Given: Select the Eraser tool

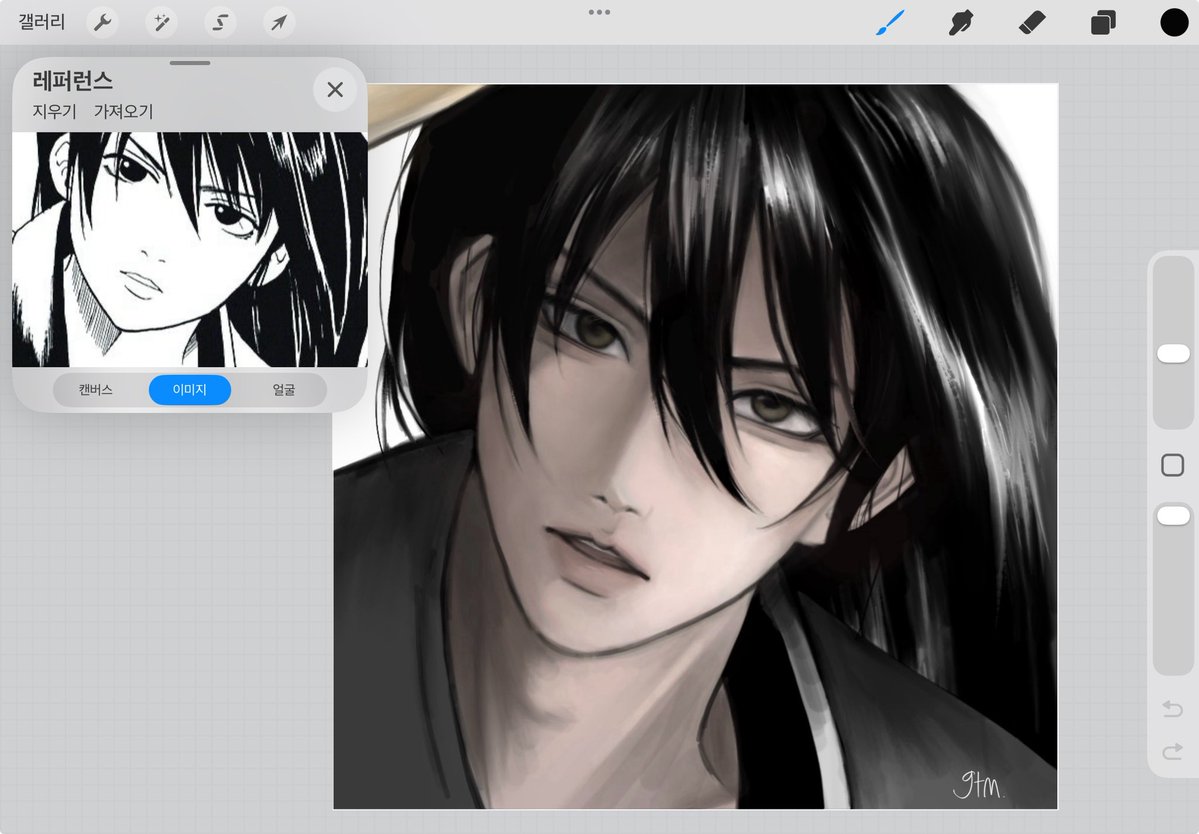Looking at the screenshot, I should [x=1032, y=22].
